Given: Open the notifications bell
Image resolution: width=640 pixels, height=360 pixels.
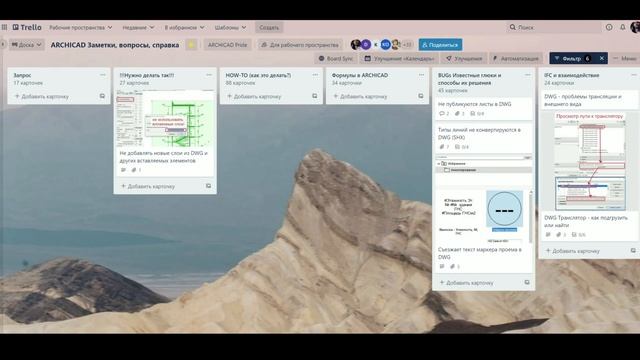Looking at the screenshot, I should coord(622,27).
